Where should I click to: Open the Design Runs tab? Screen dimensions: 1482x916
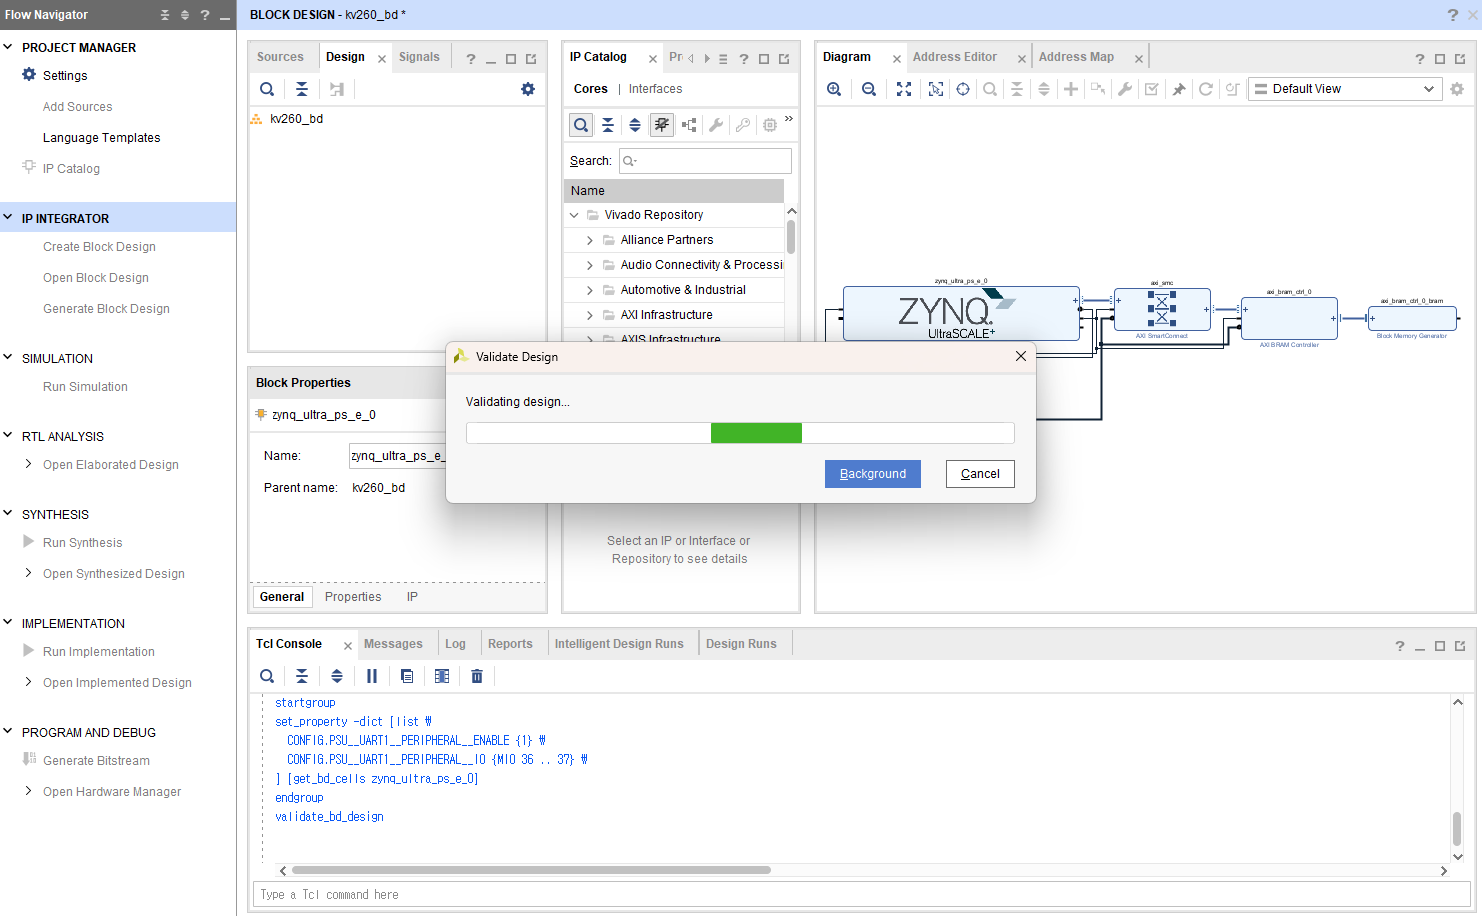pos(741,644)
